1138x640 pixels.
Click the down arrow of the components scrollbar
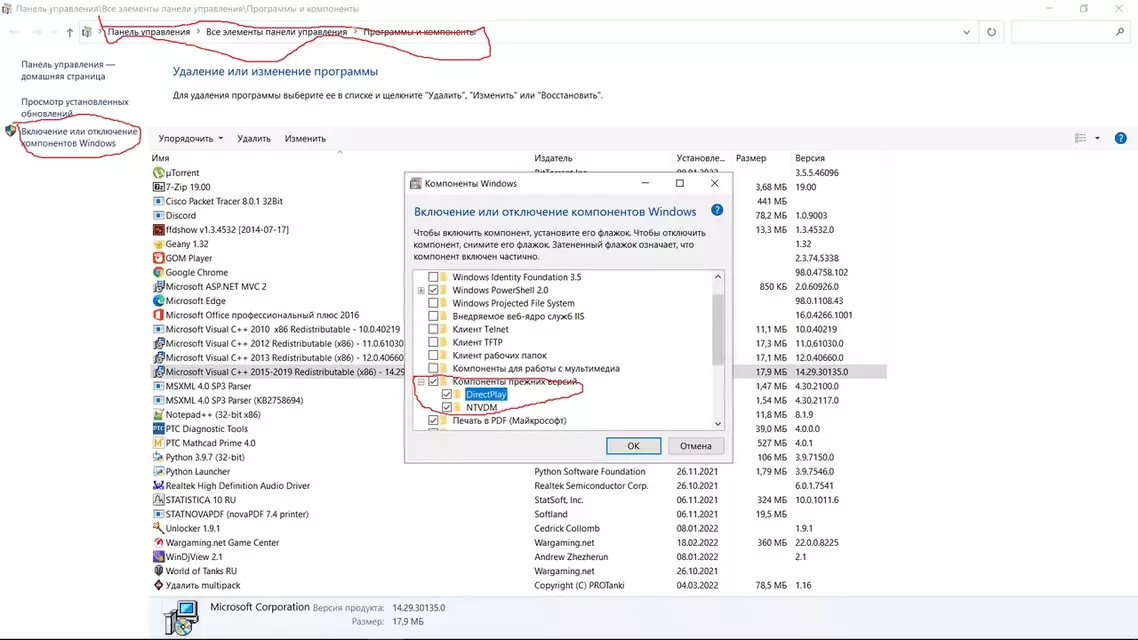click(x=718, y=424)
